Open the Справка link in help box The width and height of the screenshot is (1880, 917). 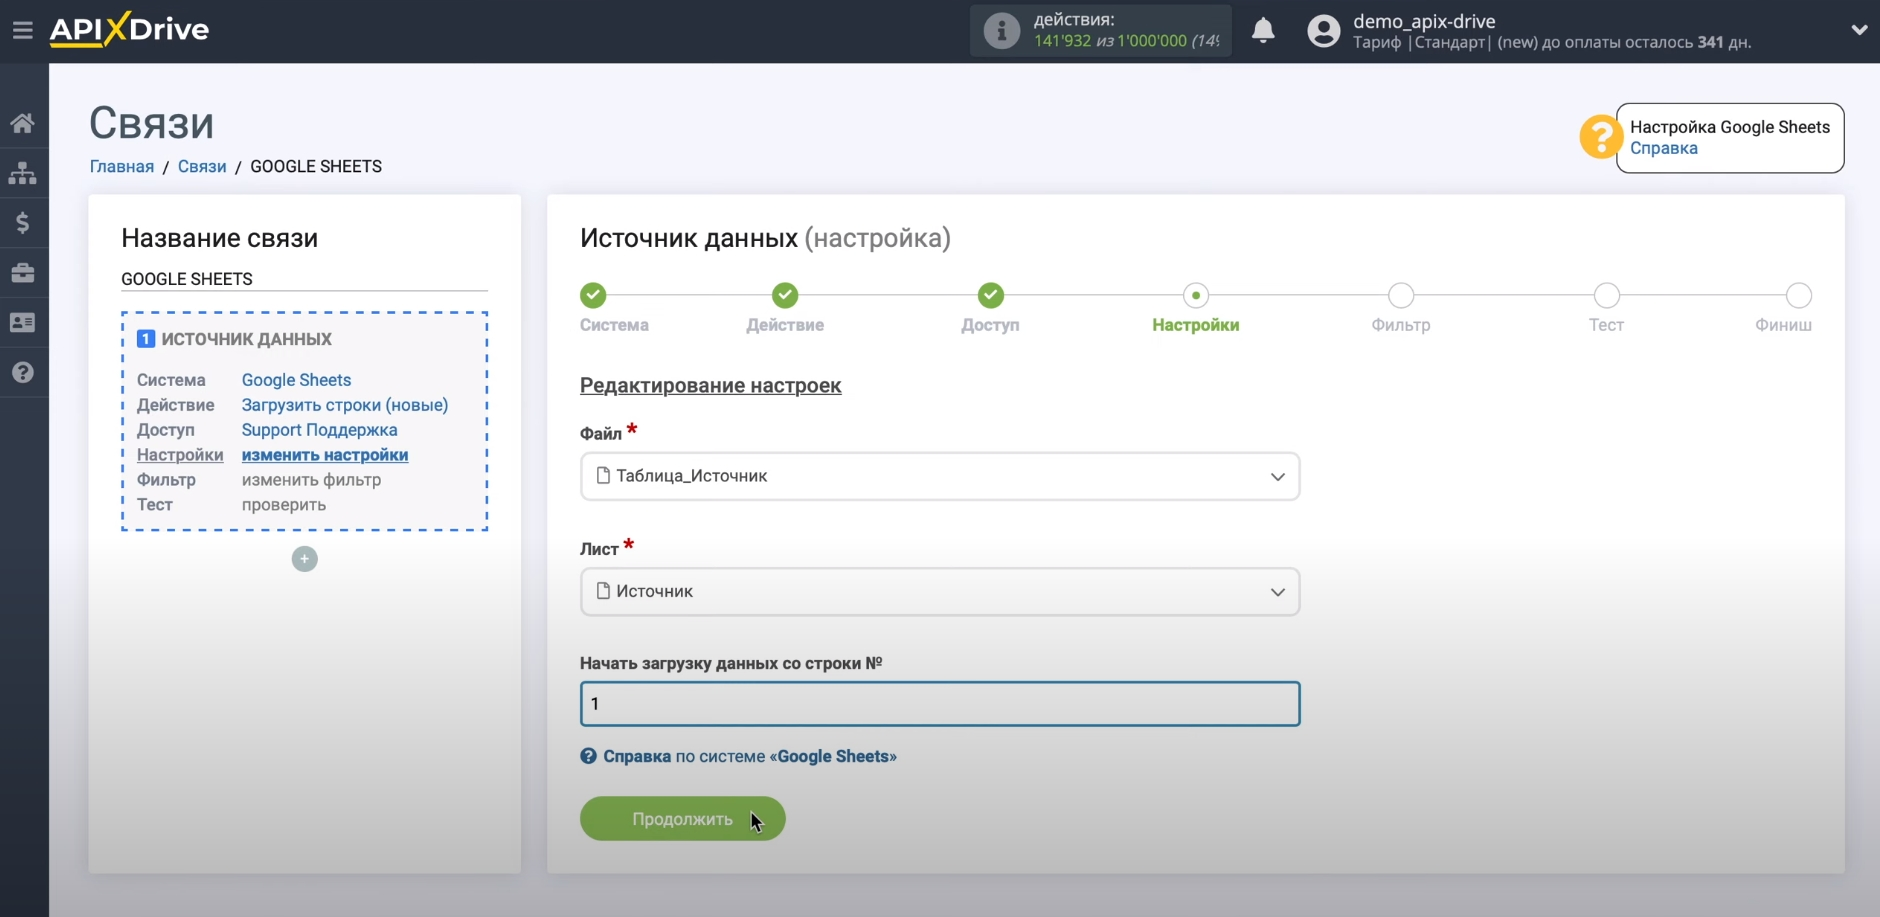(x=1663, y=148)
